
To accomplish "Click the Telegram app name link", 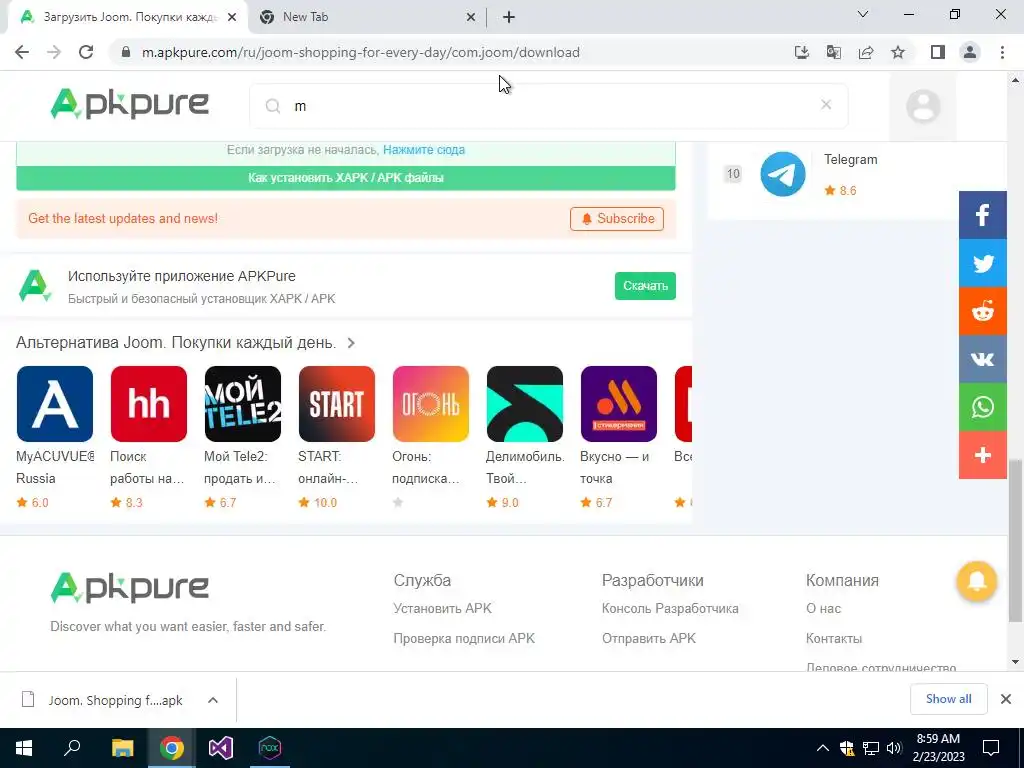I will [850, 159].
